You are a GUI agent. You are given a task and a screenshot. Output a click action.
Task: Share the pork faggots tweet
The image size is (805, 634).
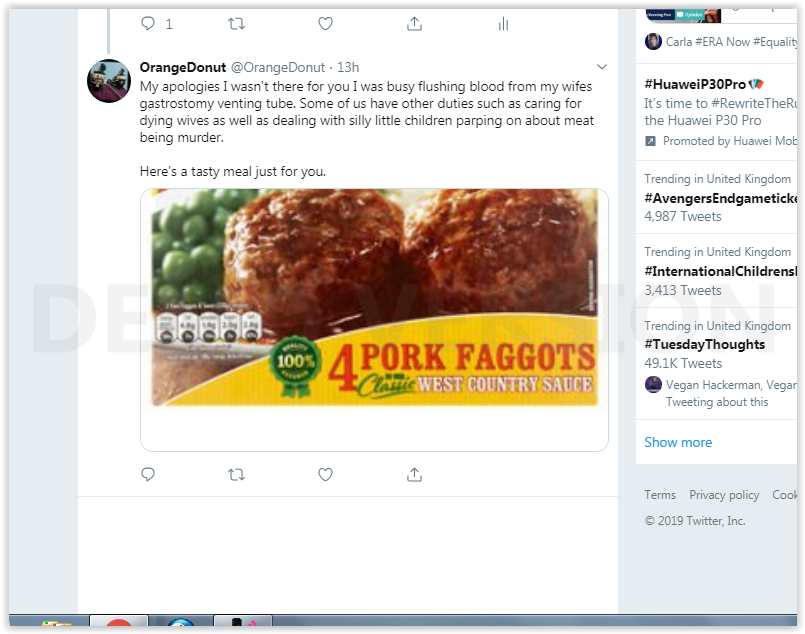(x=414, y=474)
